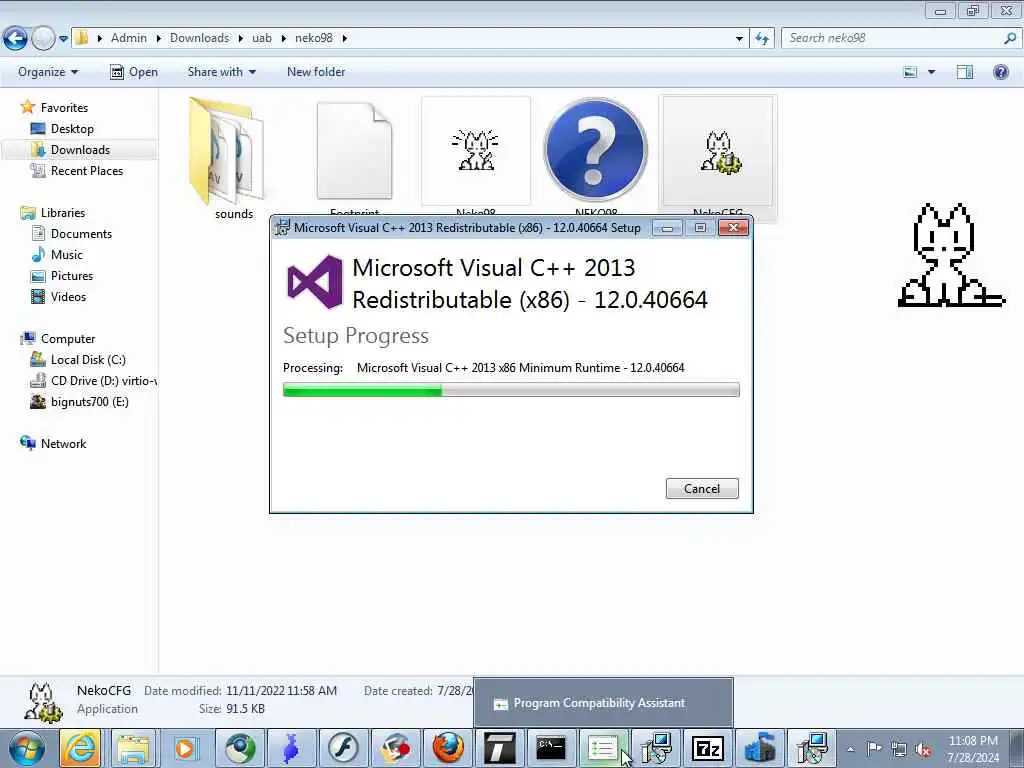Open Windows Explorer from the taskbar
This screenshot has height=768, width=1024.
(x=133, y=748)
